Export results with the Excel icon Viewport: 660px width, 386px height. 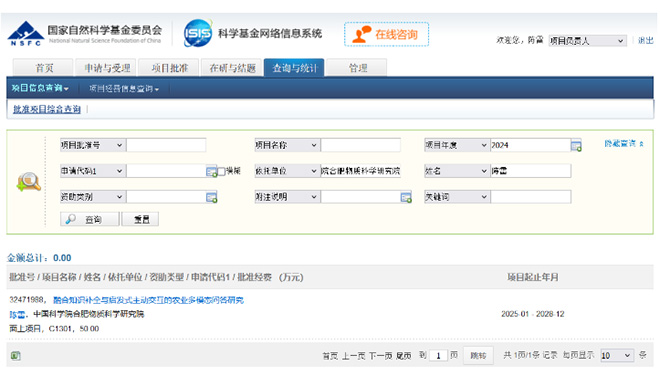(16, 356)
